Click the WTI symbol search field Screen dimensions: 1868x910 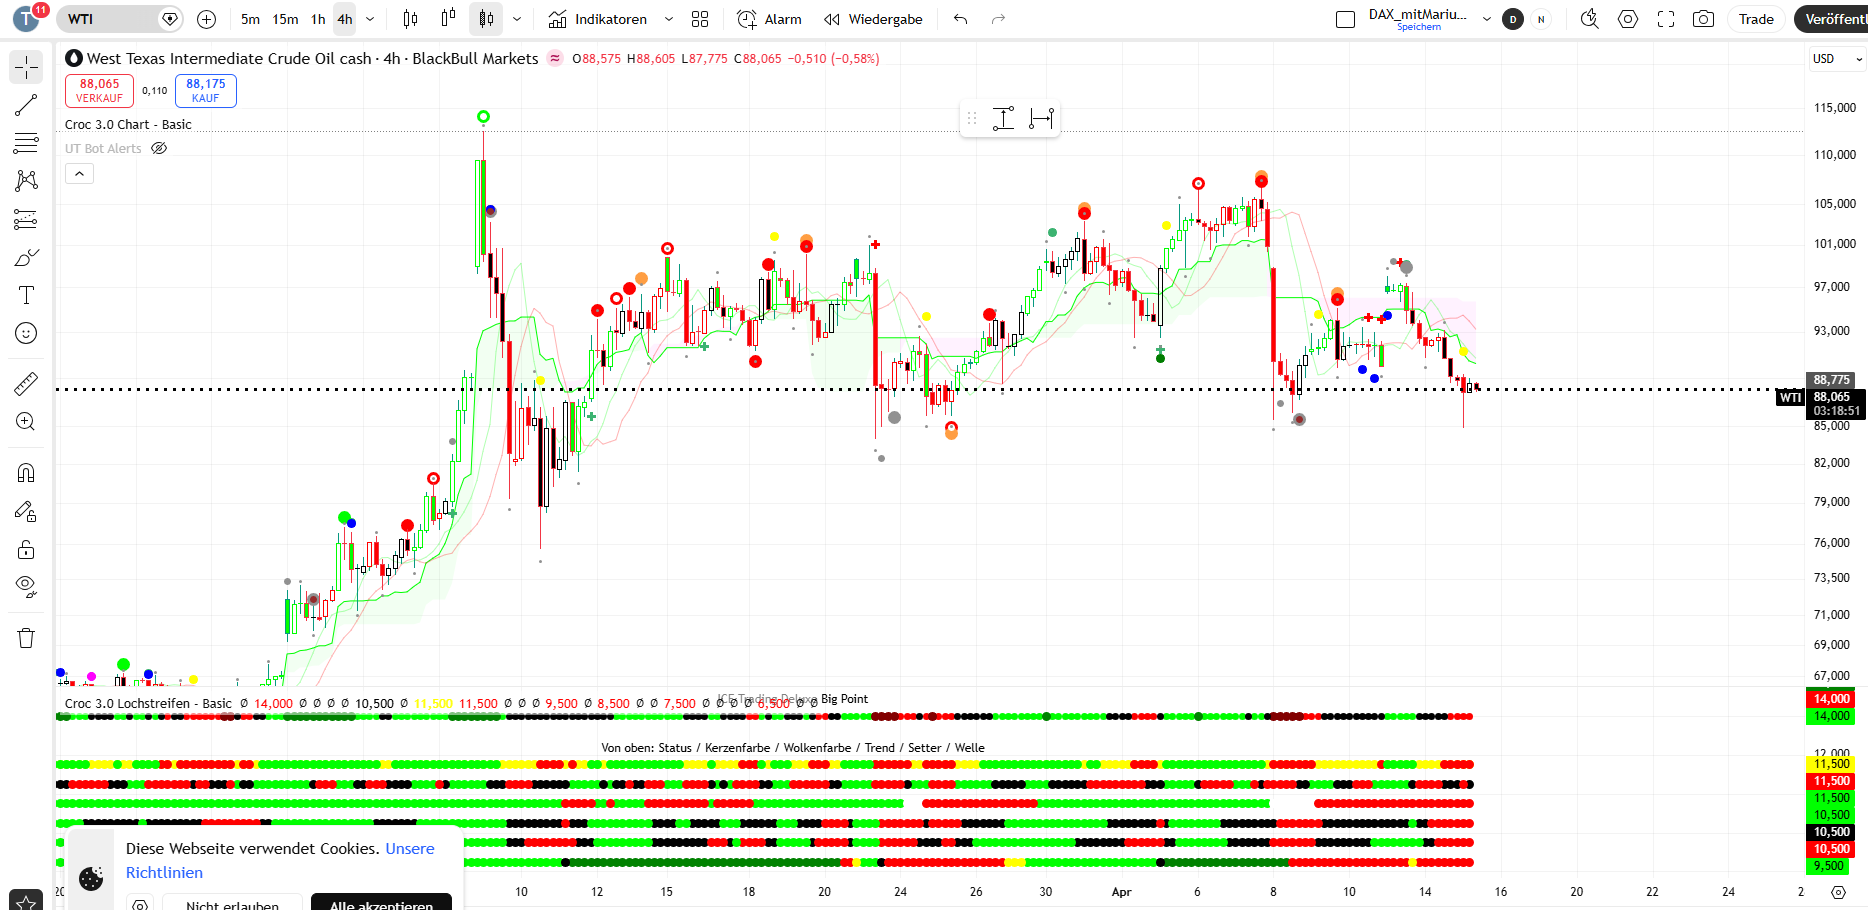point(108,19)
